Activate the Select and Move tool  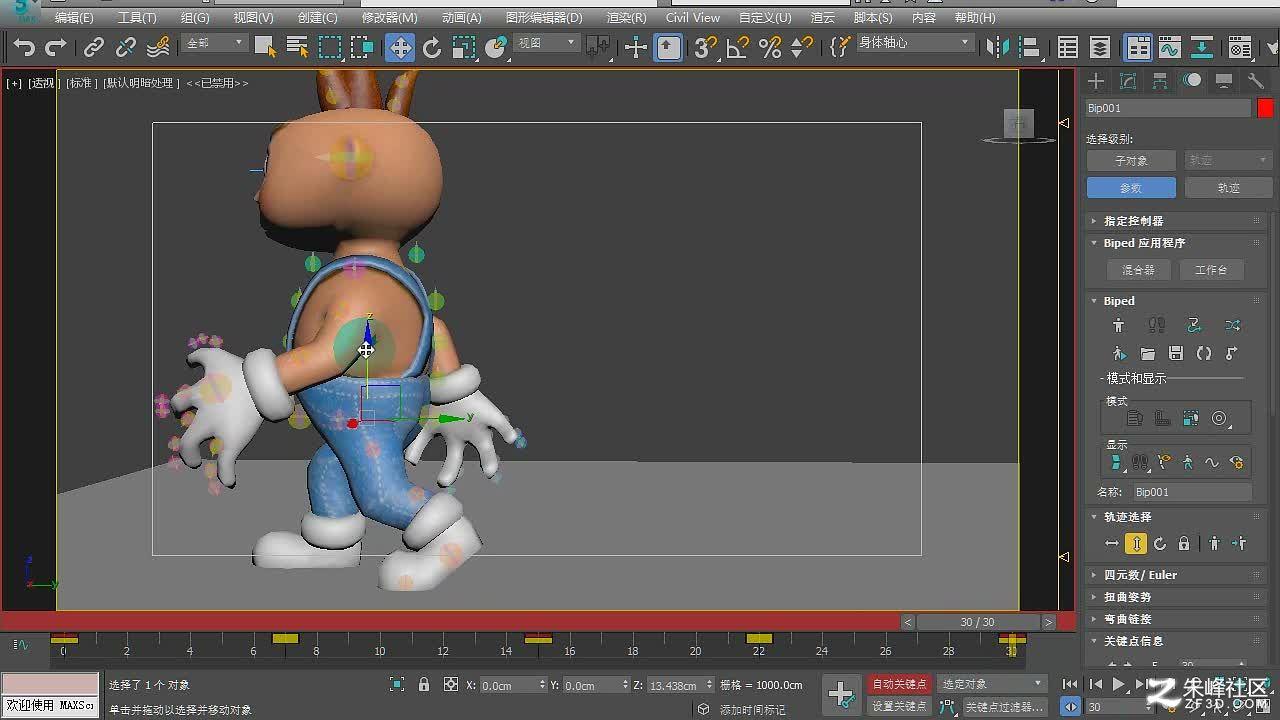coord(400,47)
